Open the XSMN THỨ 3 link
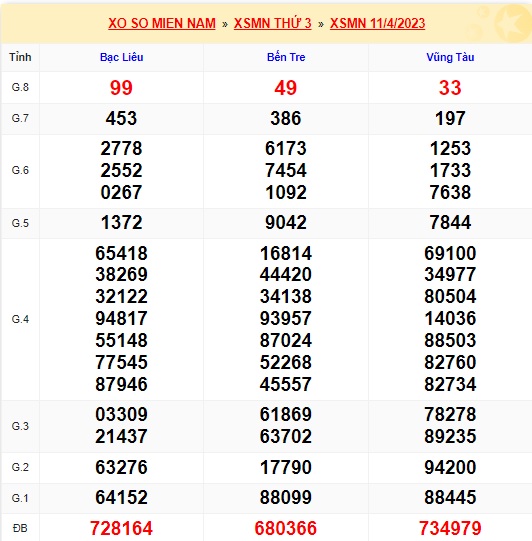This screenshot has height=541, width=532. [x=273, y=23]
